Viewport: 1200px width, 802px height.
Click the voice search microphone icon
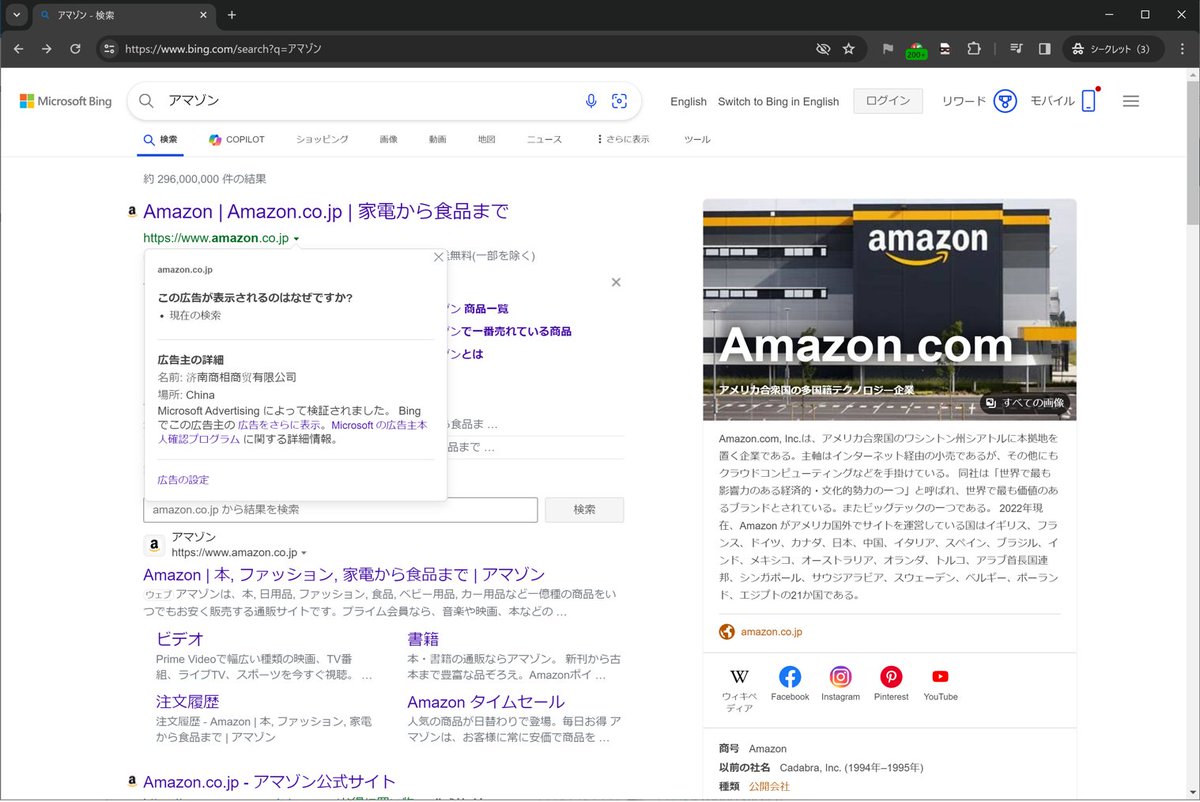coord(590,100)
